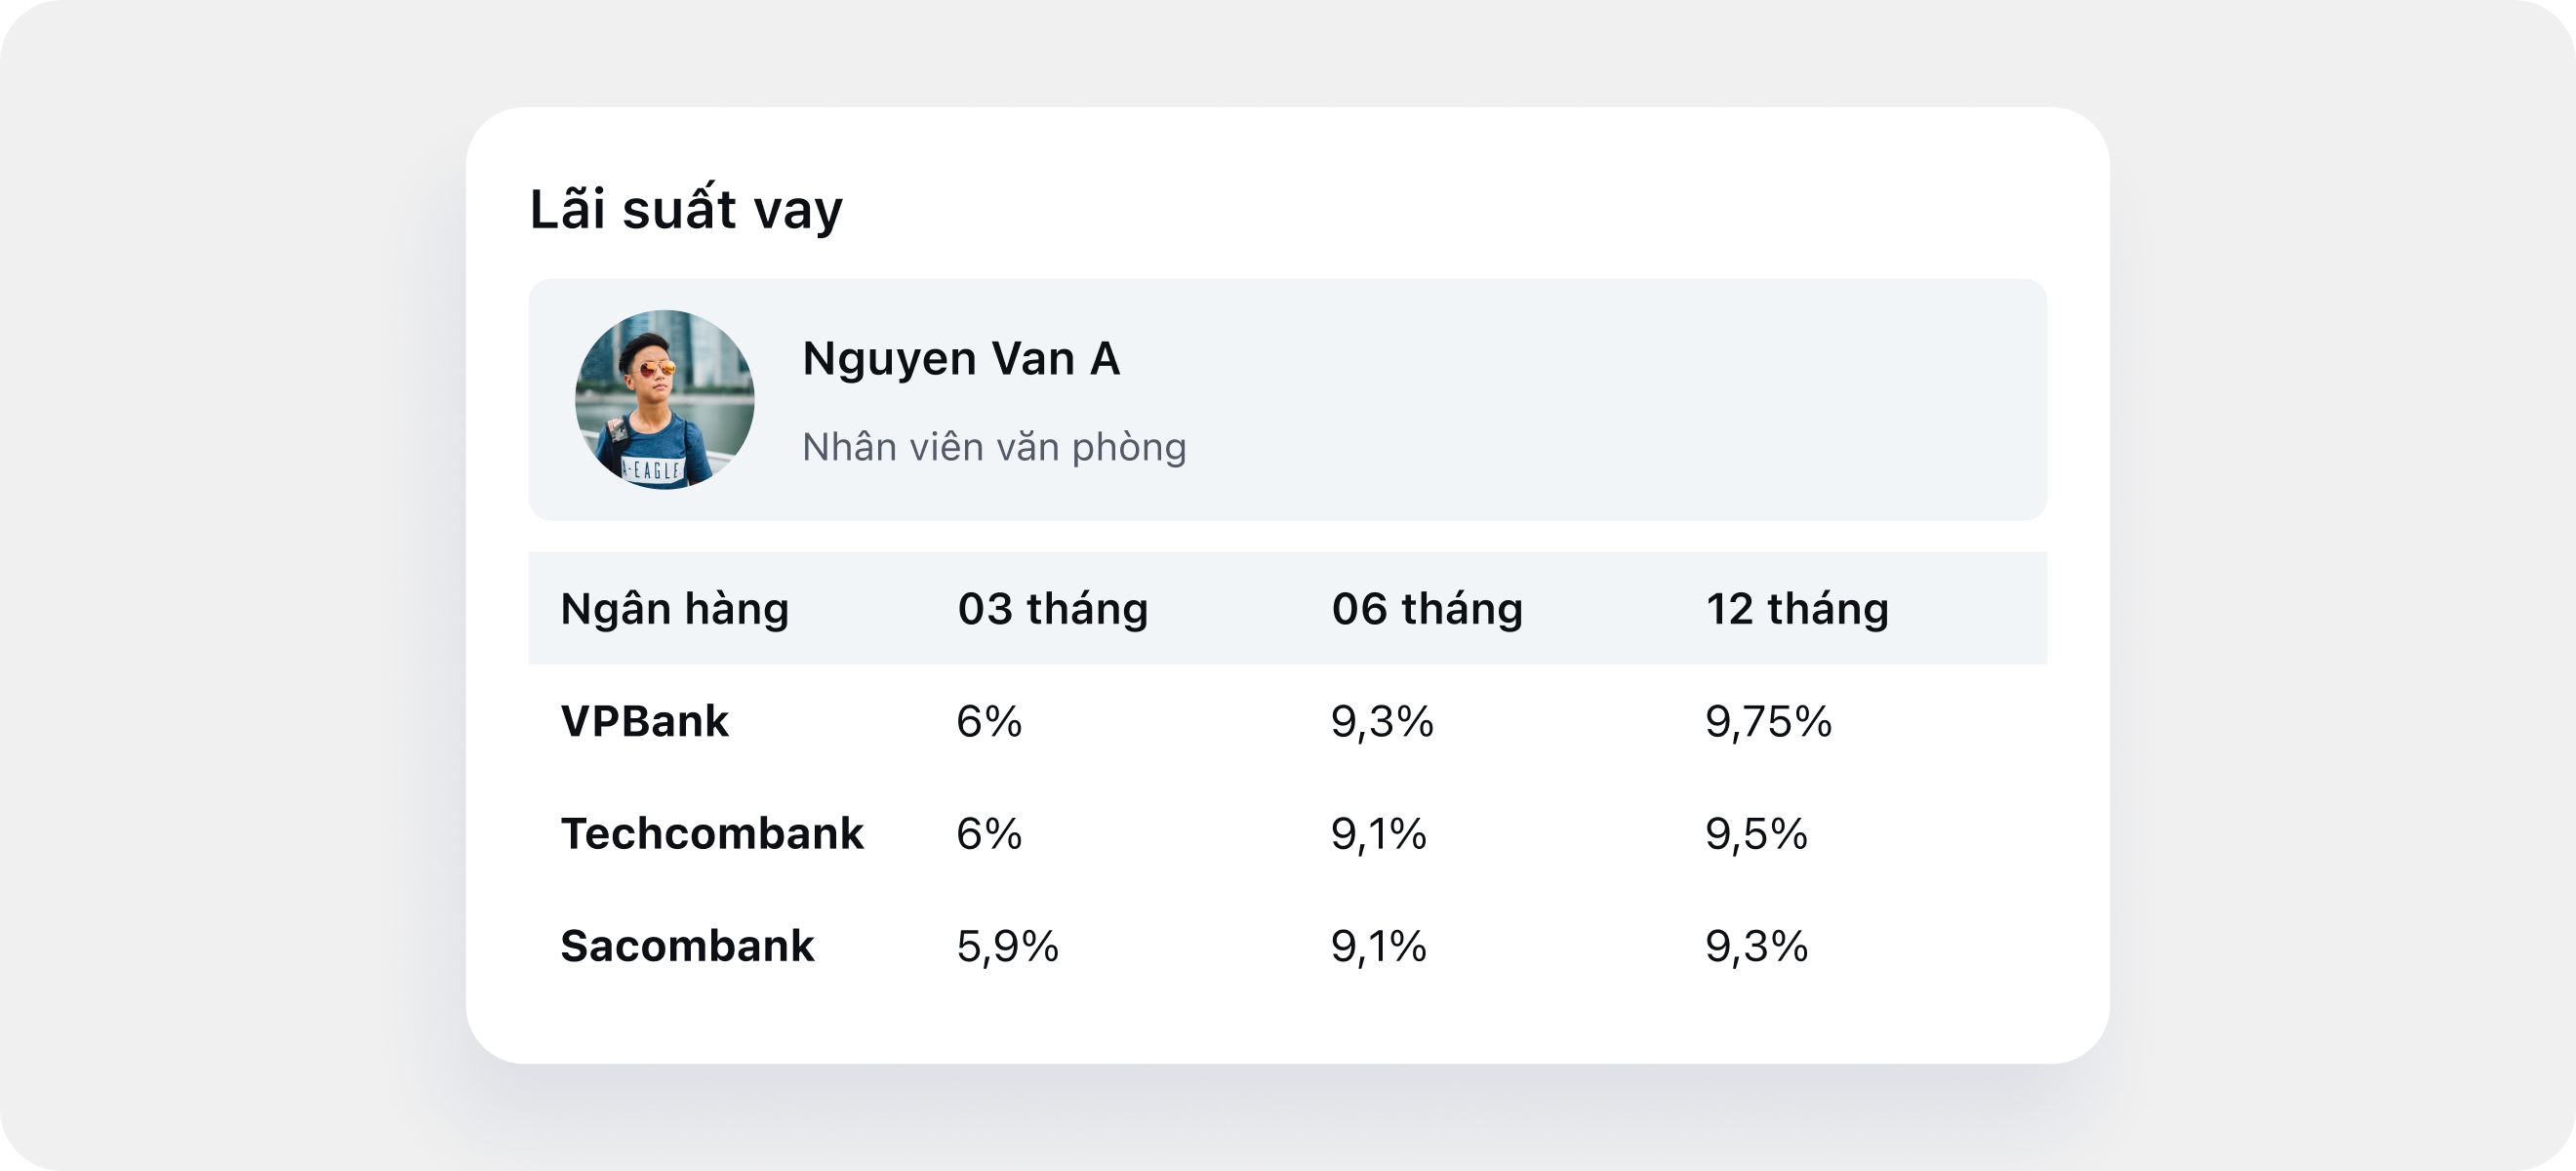Click Sacombank's 03 tháng rate 5,9%
This screenshot has width=2576, height=1171.
click(1007, 946)
